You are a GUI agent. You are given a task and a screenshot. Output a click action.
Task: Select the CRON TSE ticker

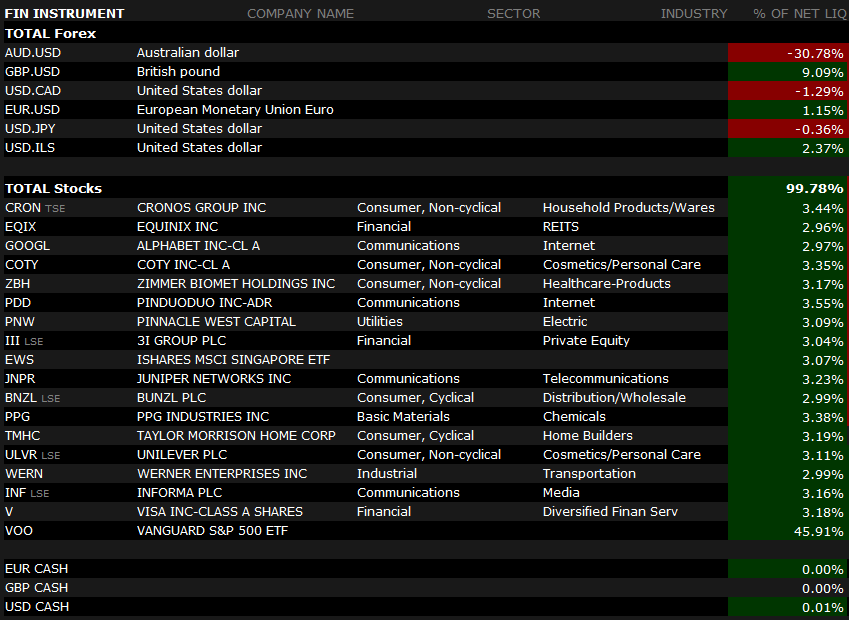(35, 207)
